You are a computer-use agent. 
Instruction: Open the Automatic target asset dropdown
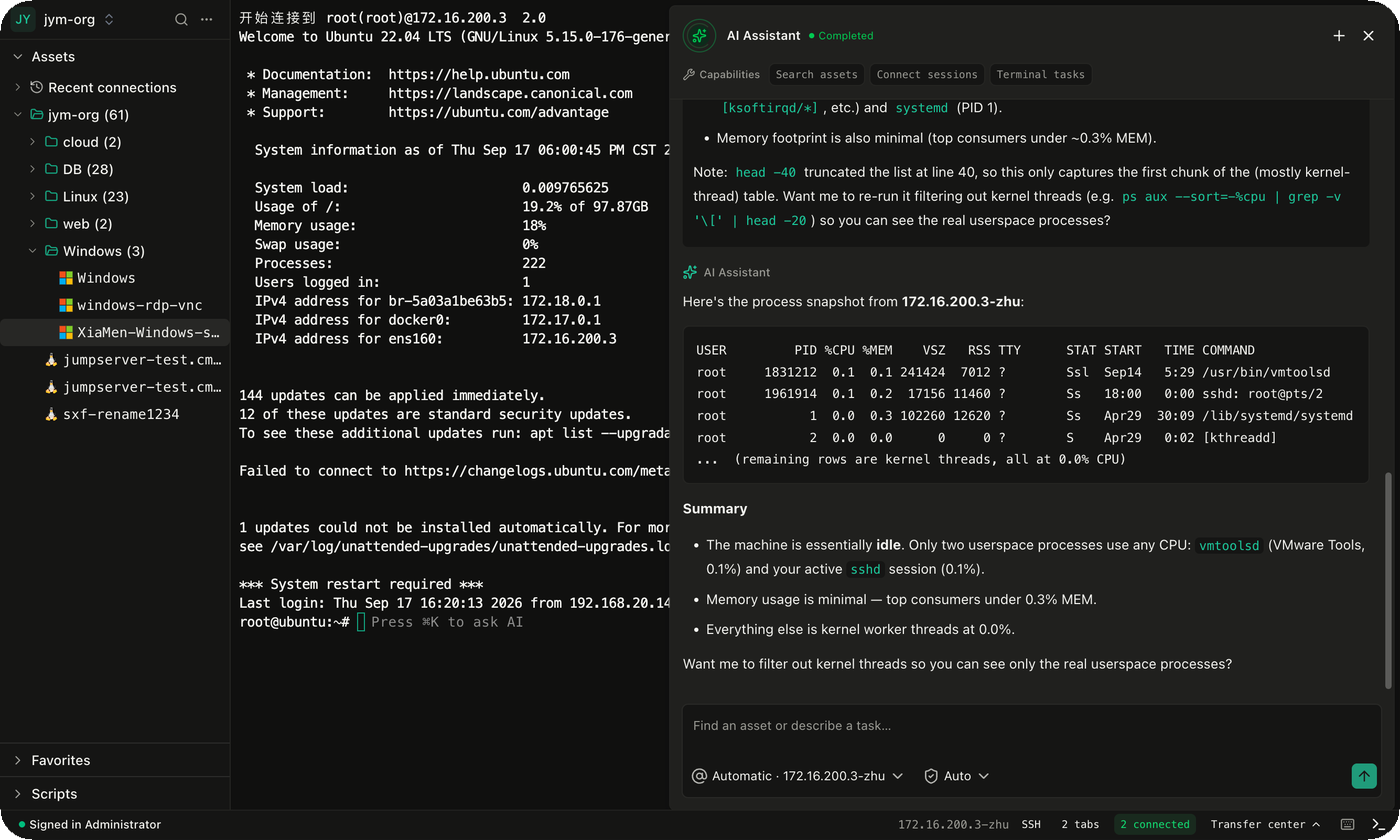click(x=798, y=776)
